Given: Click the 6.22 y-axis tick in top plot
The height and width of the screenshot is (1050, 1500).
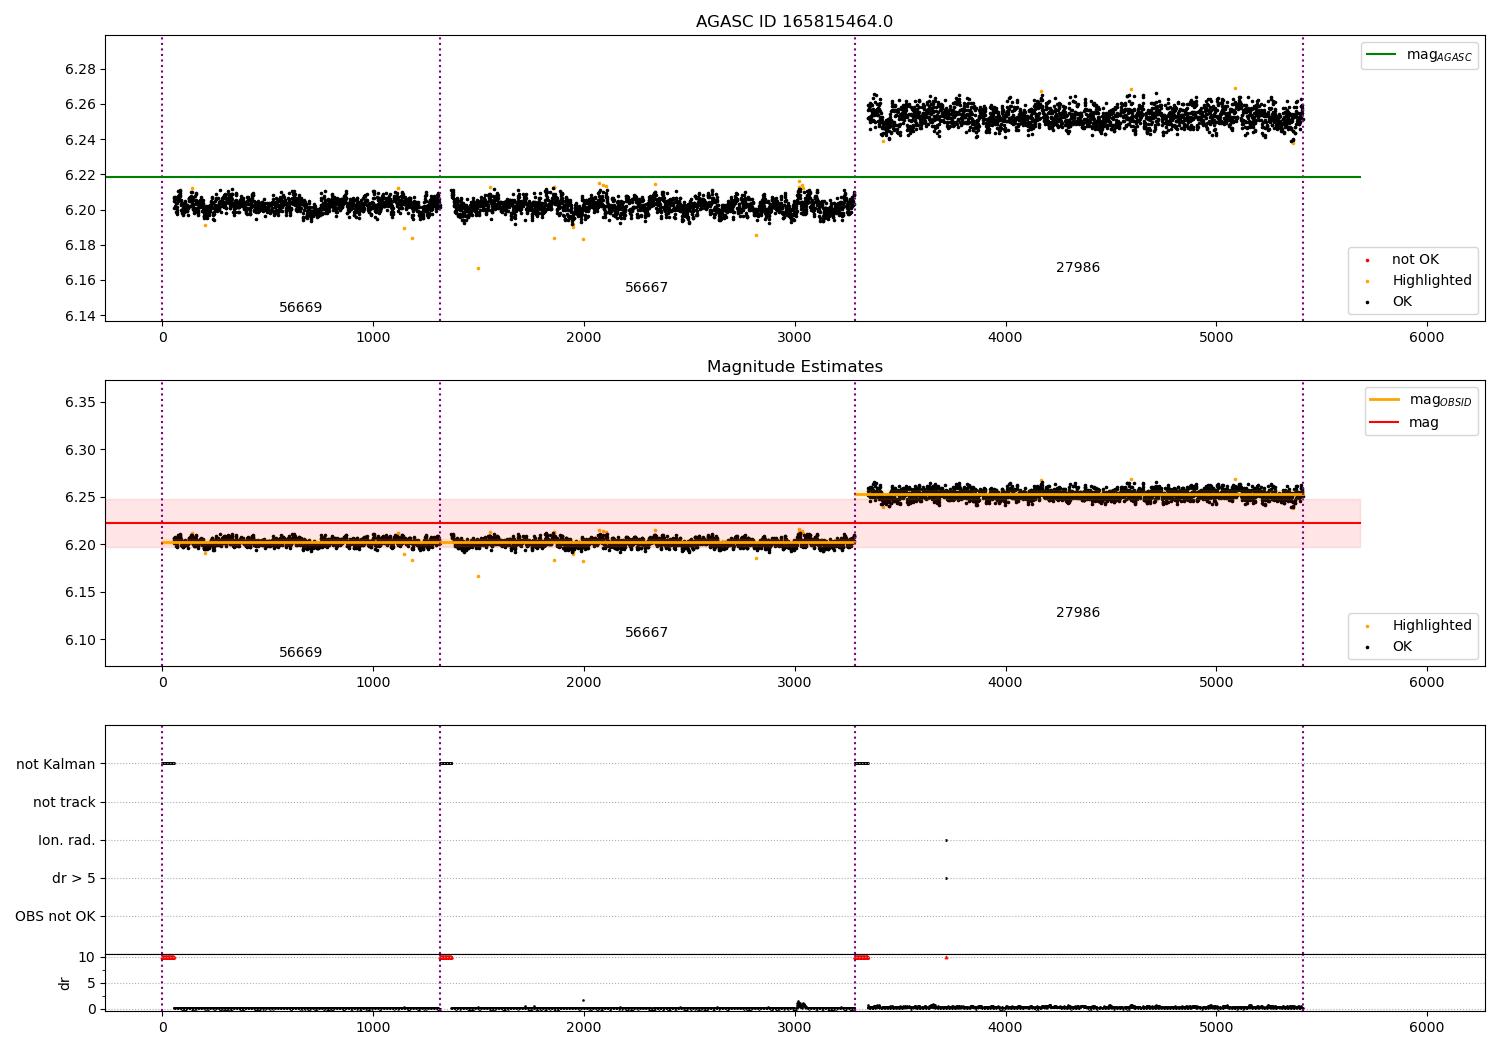Looking at the screenshot, I should [80, 175].
